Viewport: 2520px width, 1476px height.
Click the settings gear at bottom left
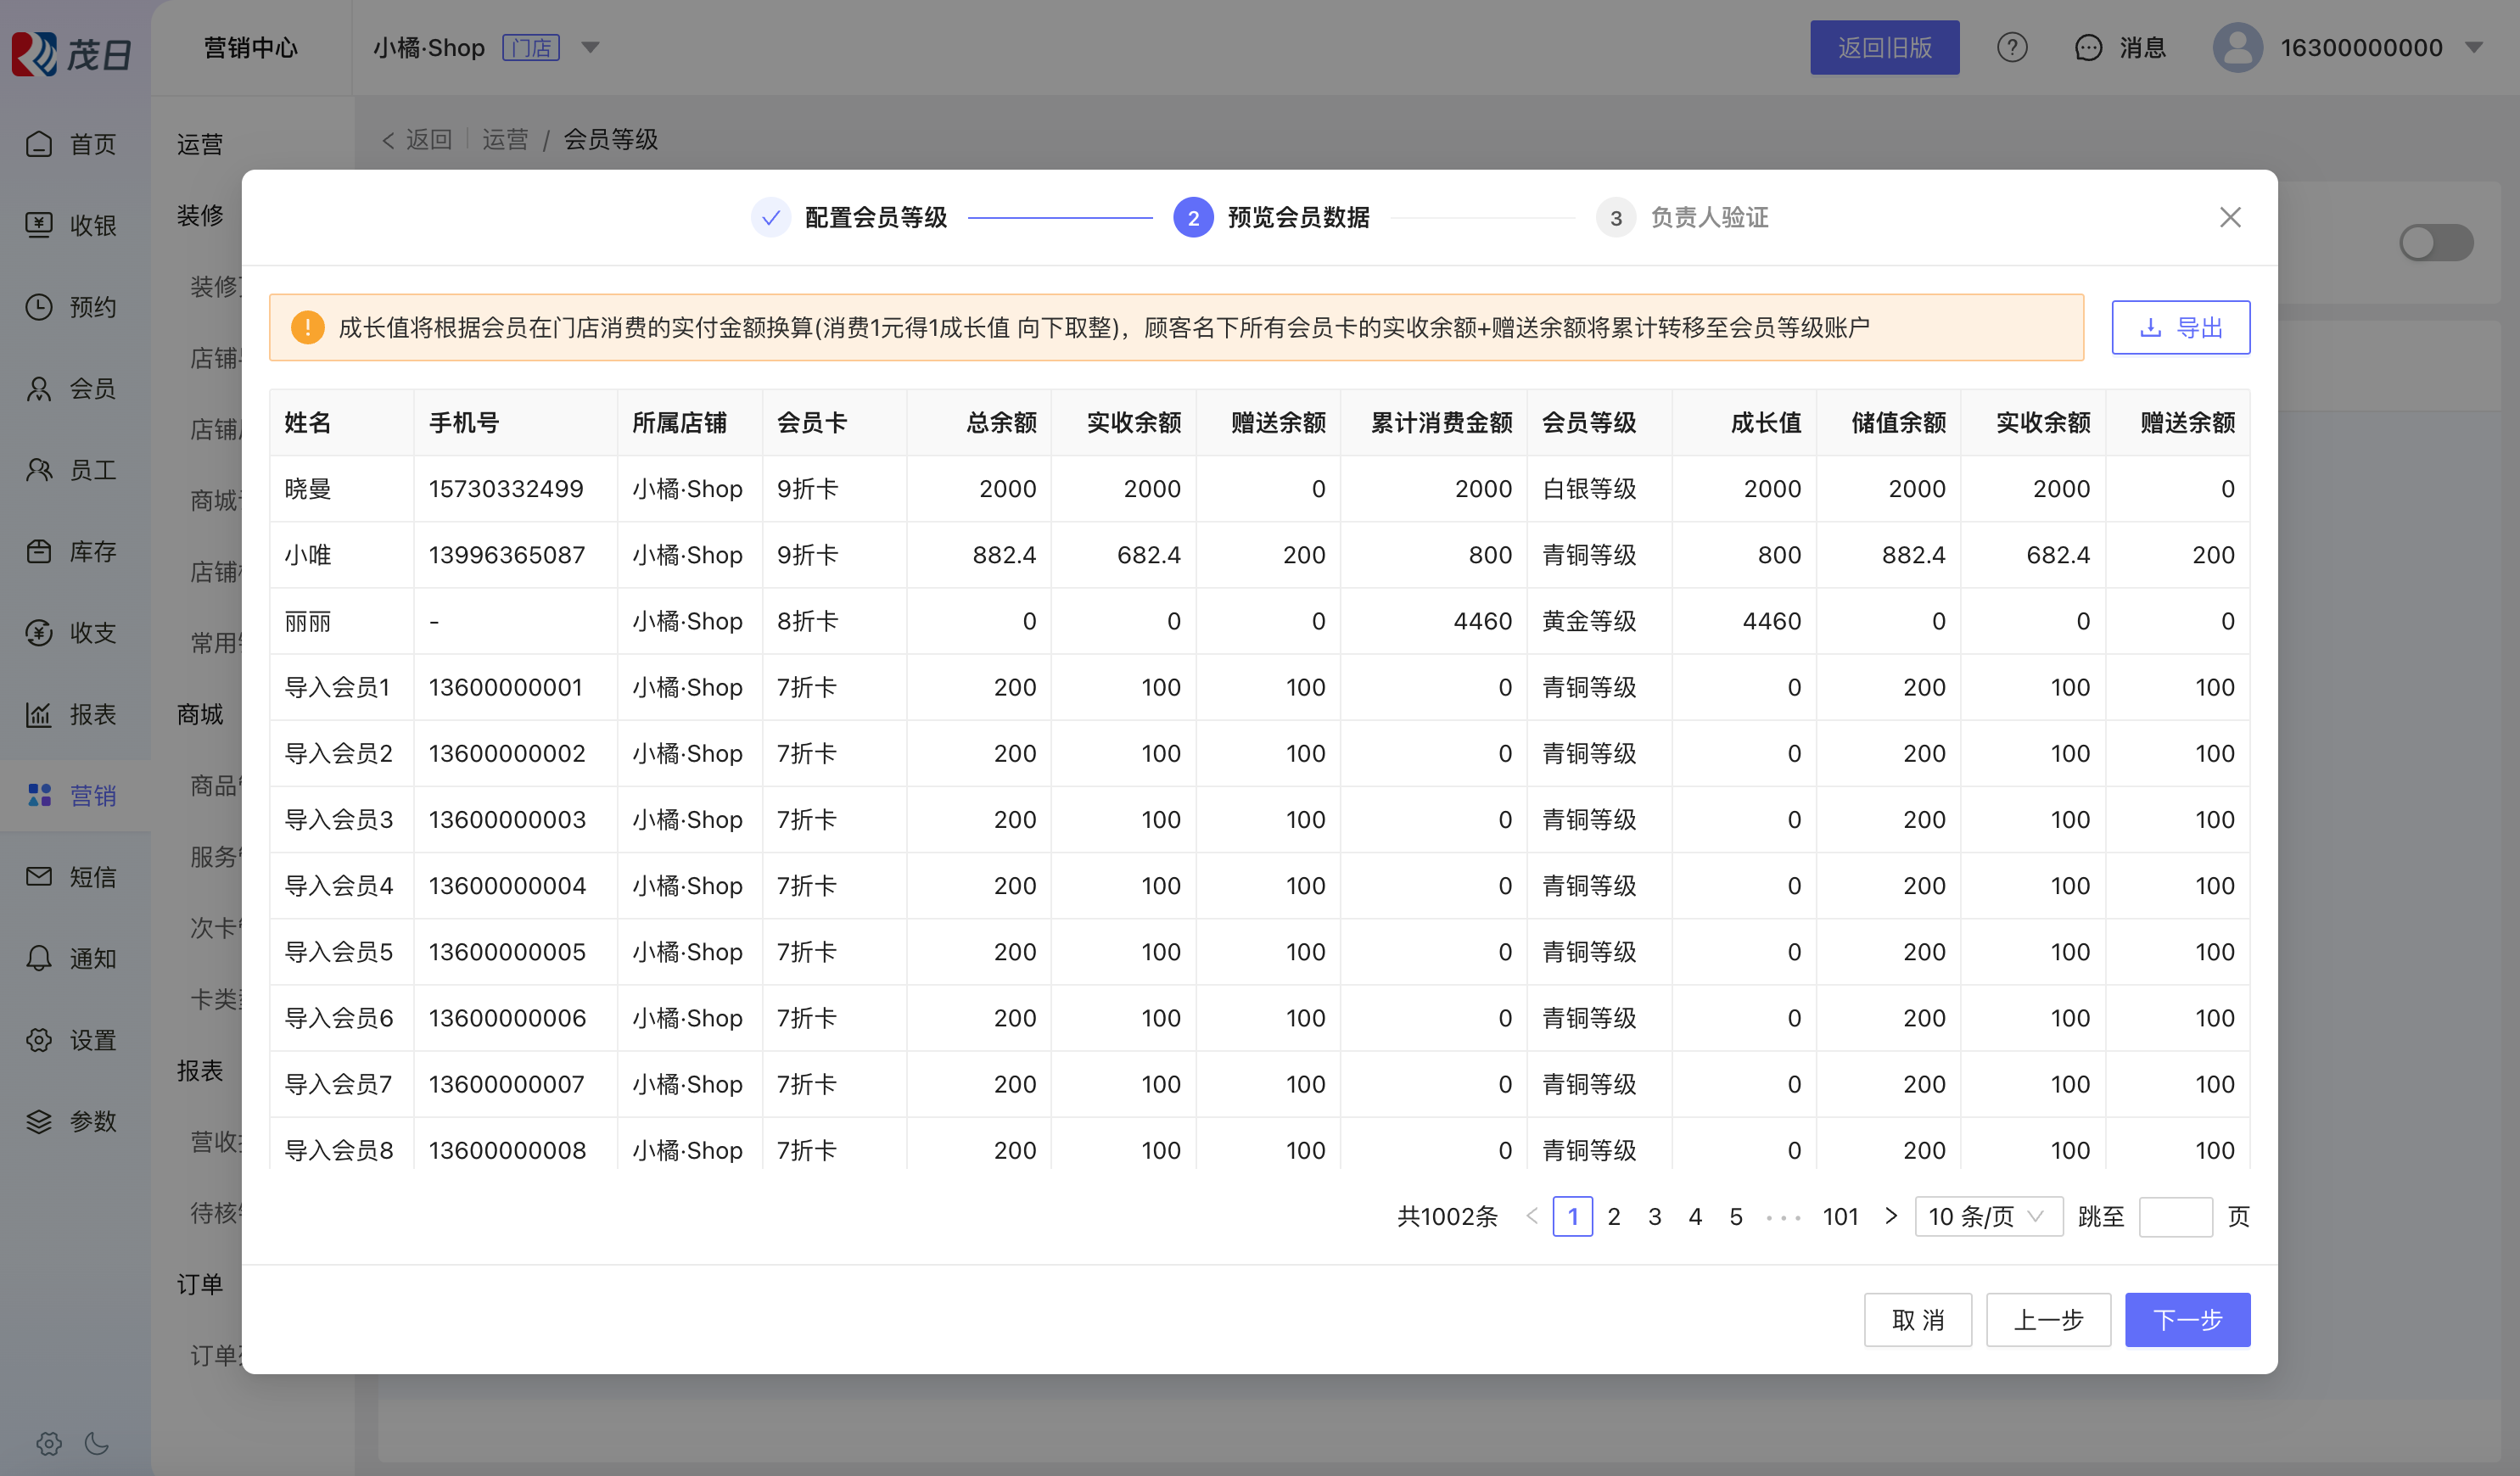point(49,1443)
